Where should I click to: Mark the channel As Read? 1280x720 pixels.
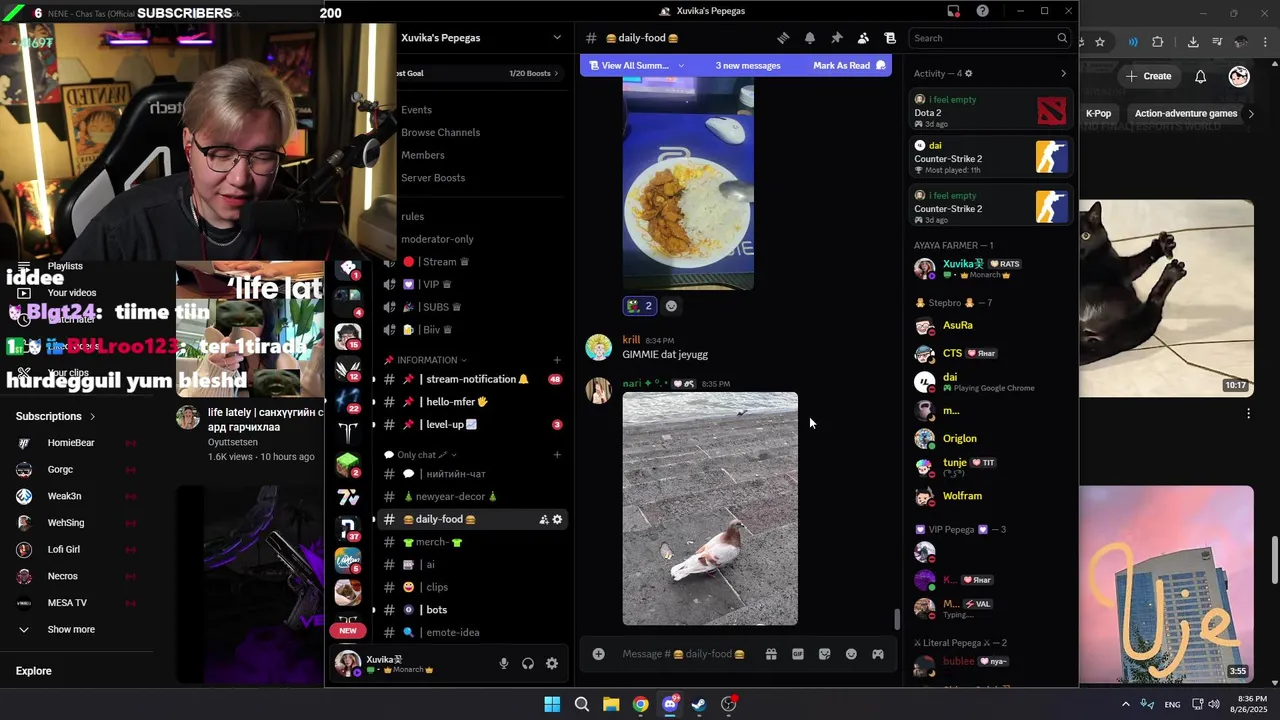point(849,66)
